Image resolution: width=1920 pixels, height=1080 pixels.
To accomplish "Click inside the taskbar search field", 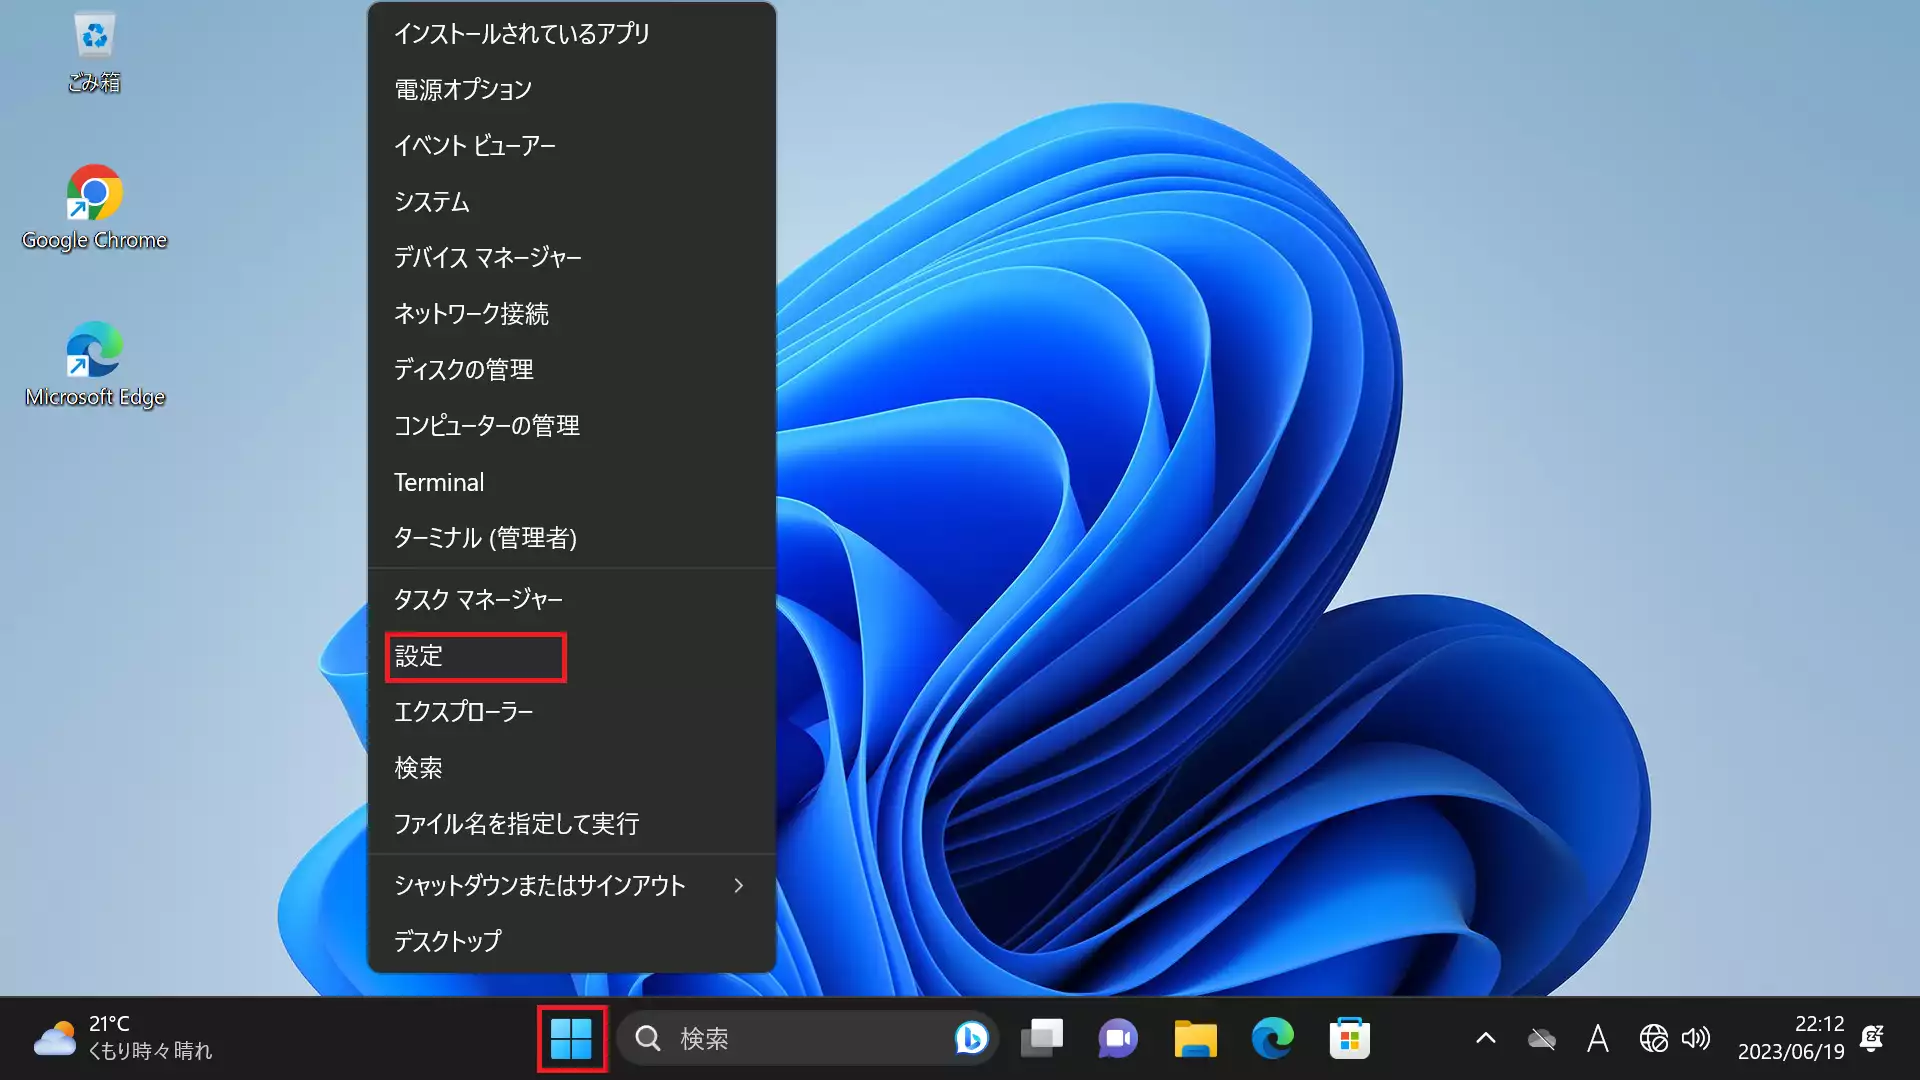I will pos(807,1039).
